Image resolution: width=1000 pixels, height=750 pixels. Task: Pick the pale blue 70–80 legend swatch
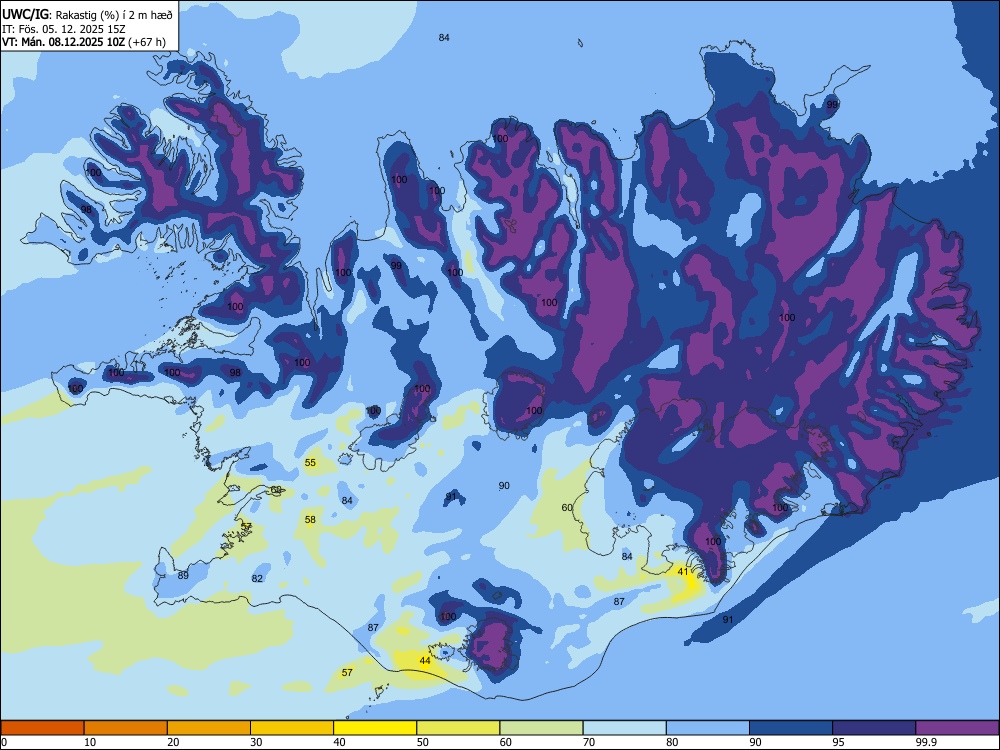point(624,728)
